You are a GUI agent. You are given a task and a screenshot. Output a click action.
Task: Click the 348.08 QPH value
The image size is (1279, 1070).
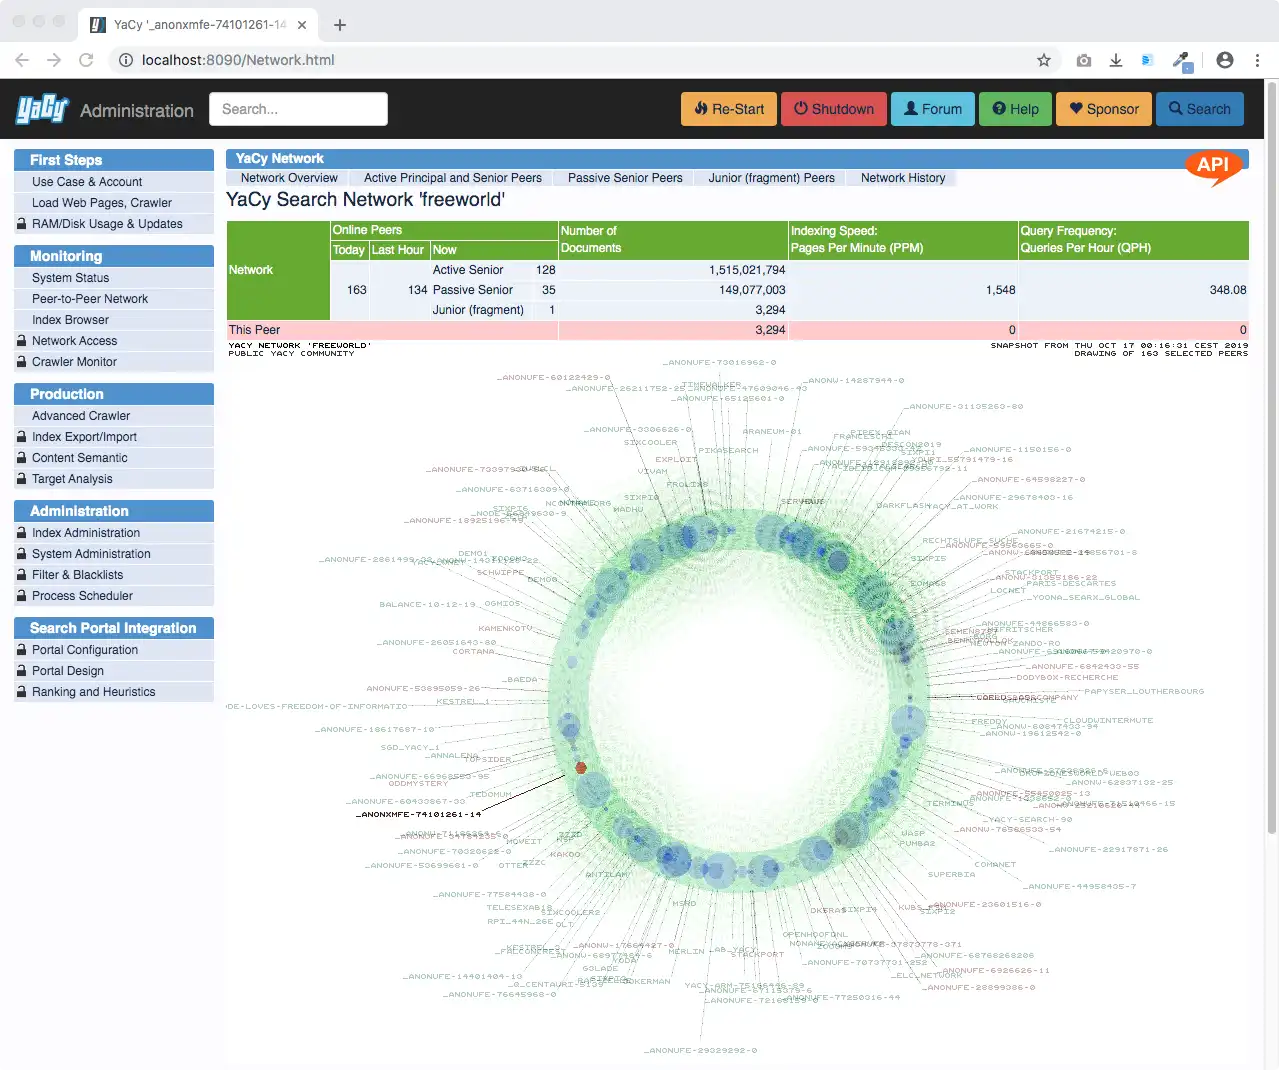coord(1228,290)
